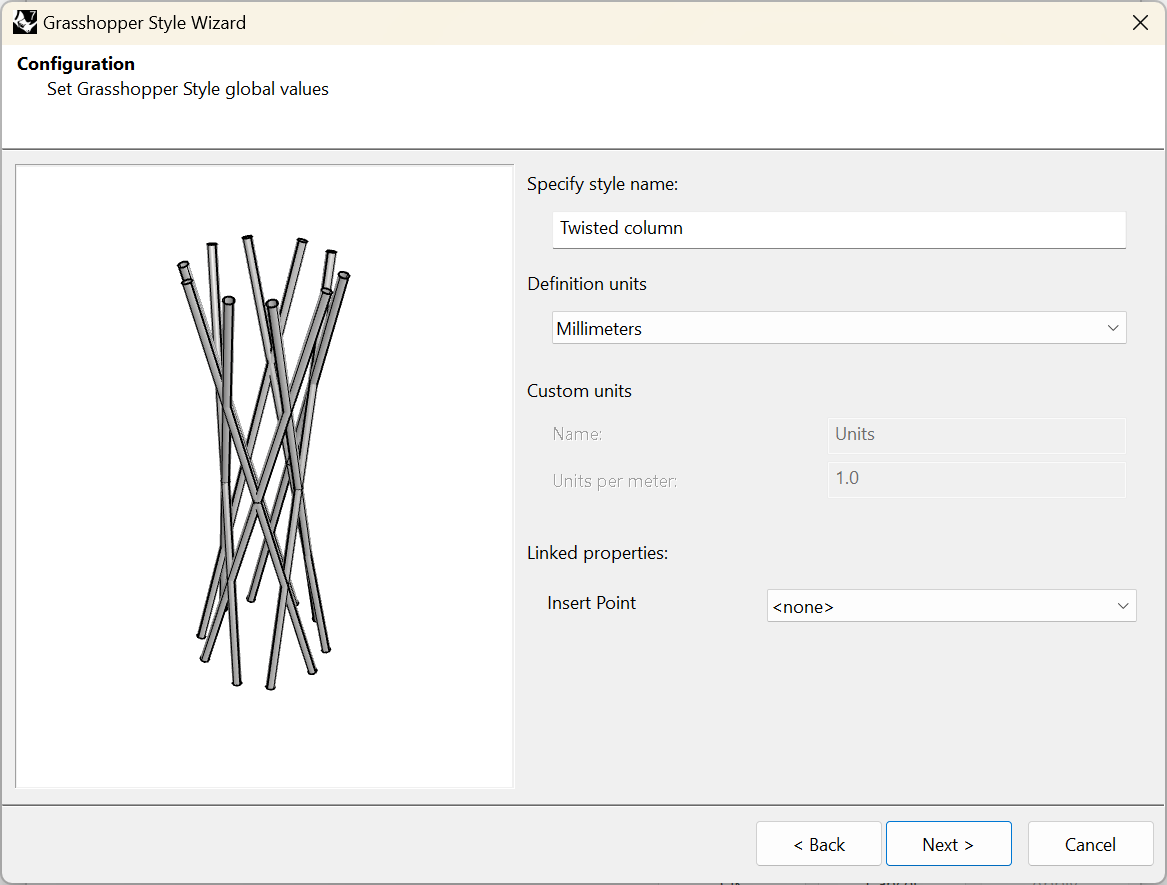Viewport: 1167px width, 885px height.
Task: Click the 'Definition units' label
Action: [587, 284]
